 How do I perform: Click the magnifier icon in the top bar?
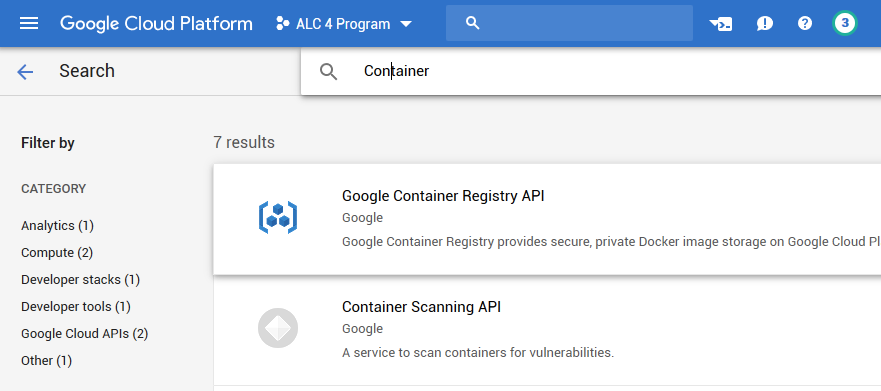[473, 23]
